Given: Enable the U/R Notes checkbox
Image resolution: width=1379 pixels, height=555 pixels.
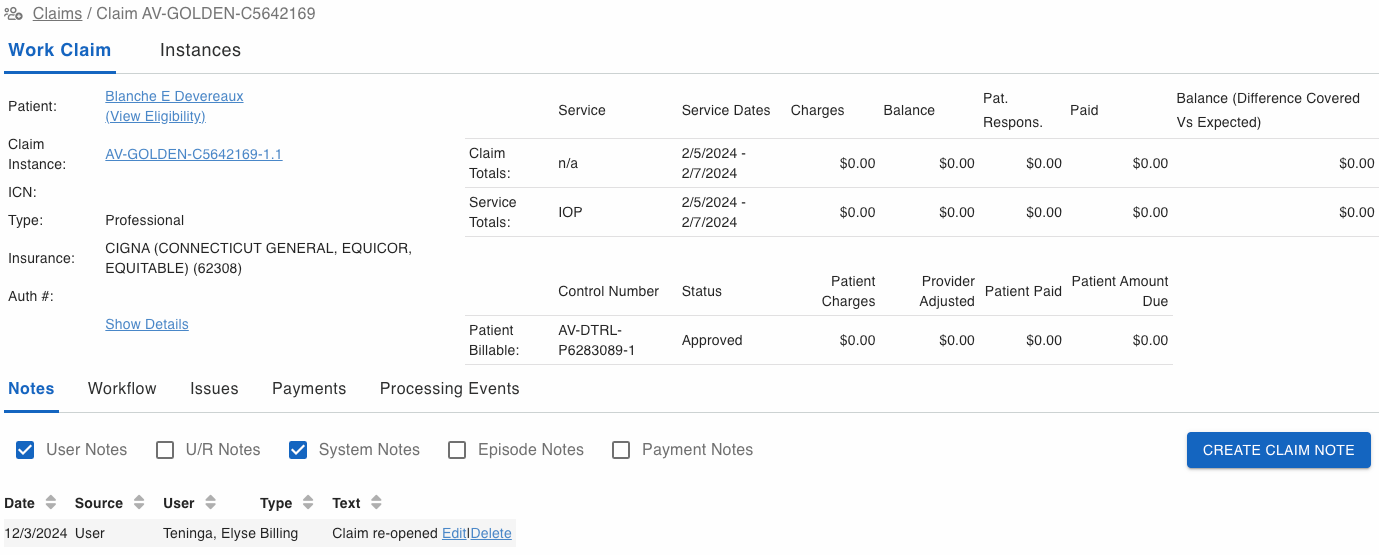Looking at the screenshot, I should point(165,450).
